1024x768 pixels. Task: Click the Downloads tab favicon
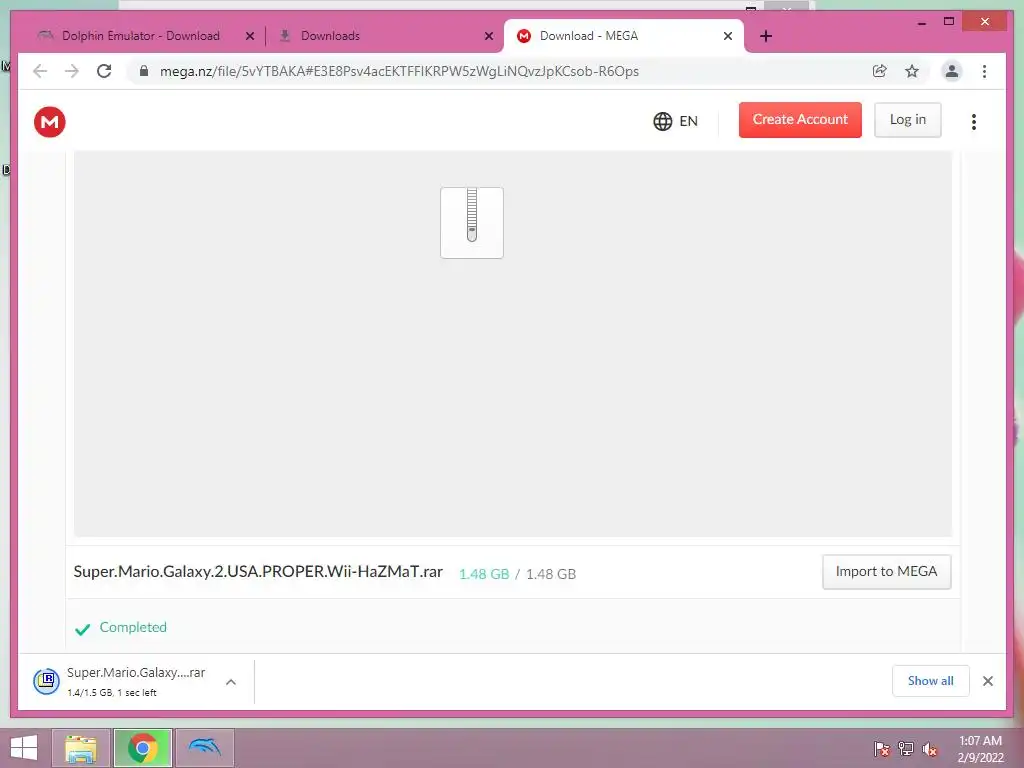coord(285,36)
